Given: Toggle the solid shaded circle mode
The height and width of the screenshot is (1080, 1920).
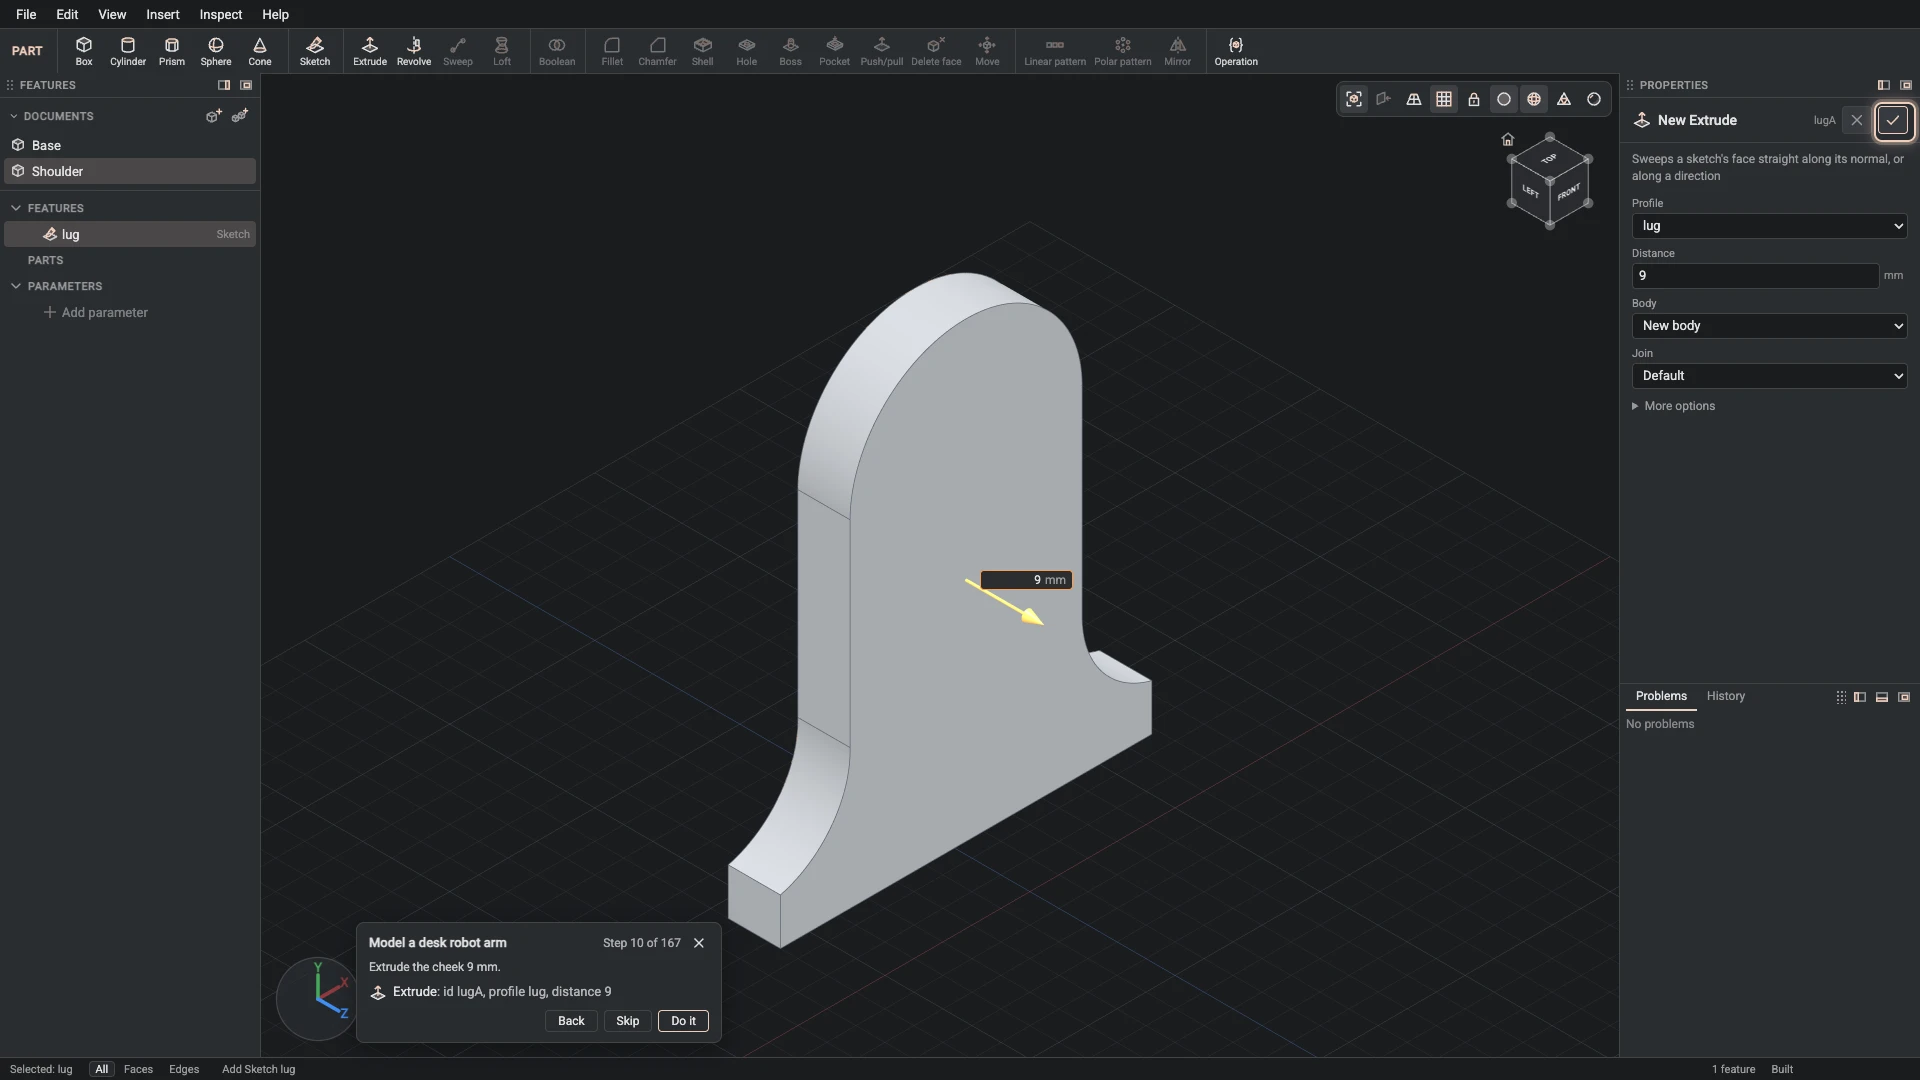Looking at the screenshot, I should tap(1504, 99).
